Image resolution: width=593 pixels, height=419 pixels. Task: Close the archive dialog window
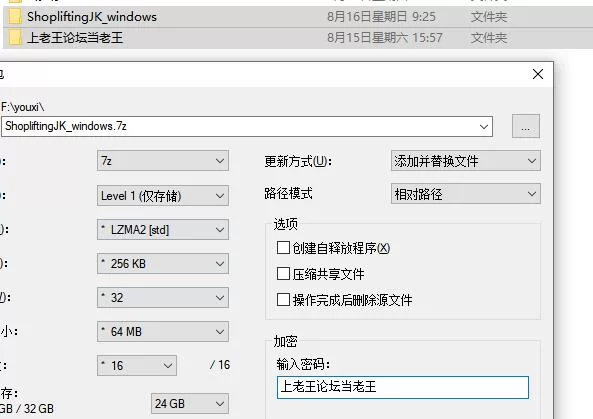point(538,74)
